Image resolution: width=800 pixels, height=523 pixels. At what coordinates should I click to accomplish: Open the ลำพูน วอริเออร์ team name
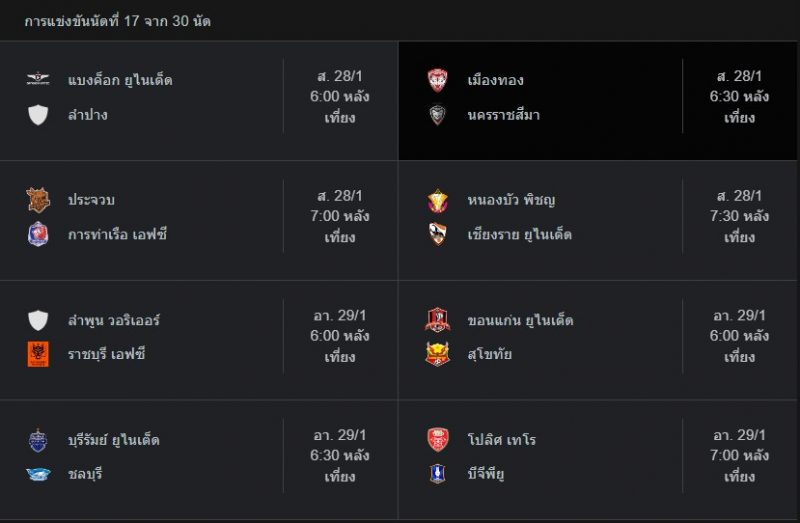(114, 320)
